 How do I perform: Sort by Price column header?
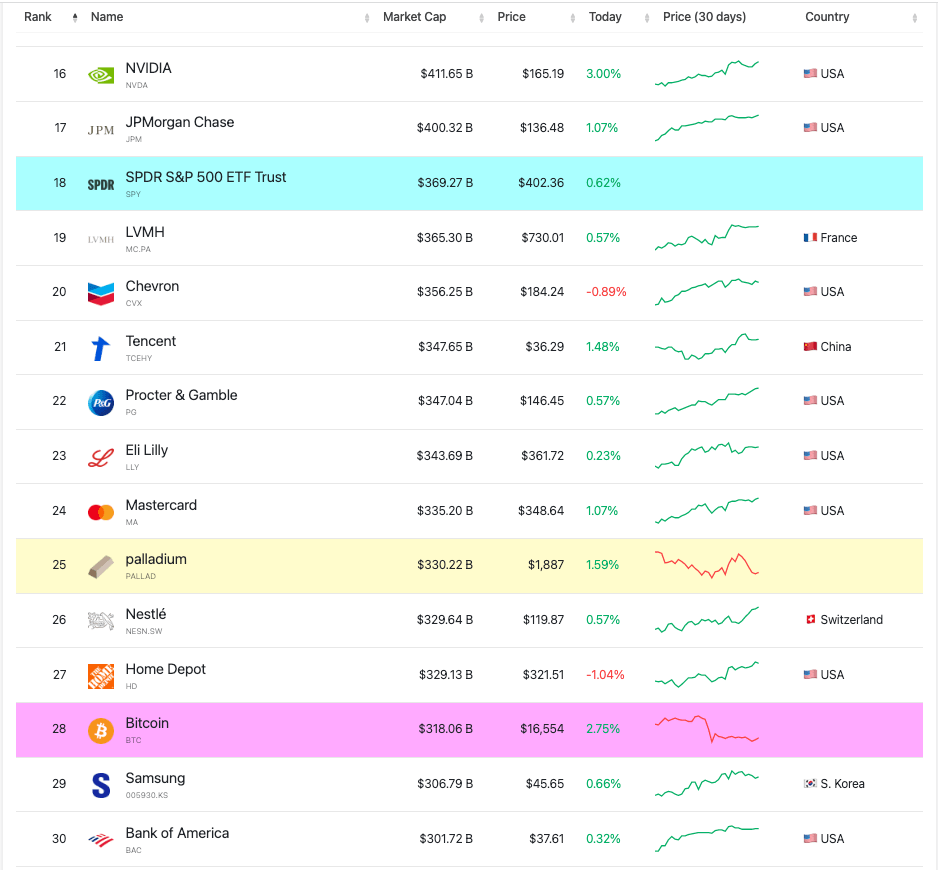coord(511,17)
